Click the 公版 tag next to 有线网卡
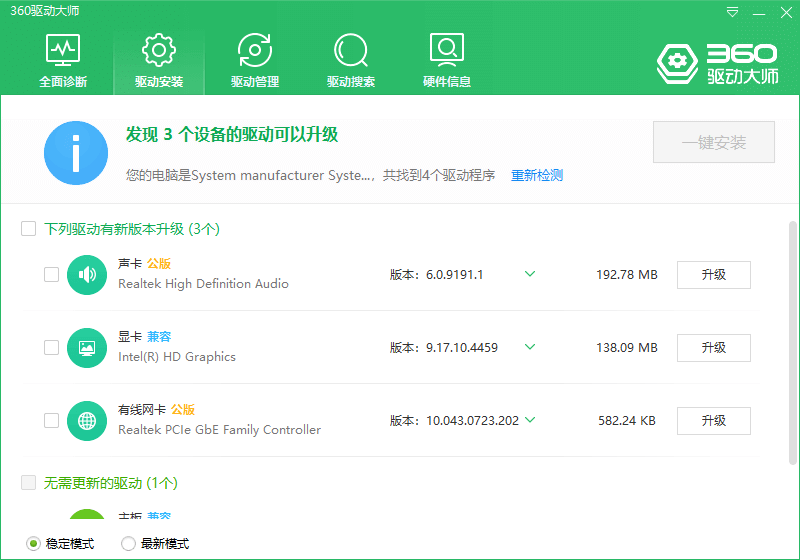Viewport: 800px width, 560px height. 183,410
